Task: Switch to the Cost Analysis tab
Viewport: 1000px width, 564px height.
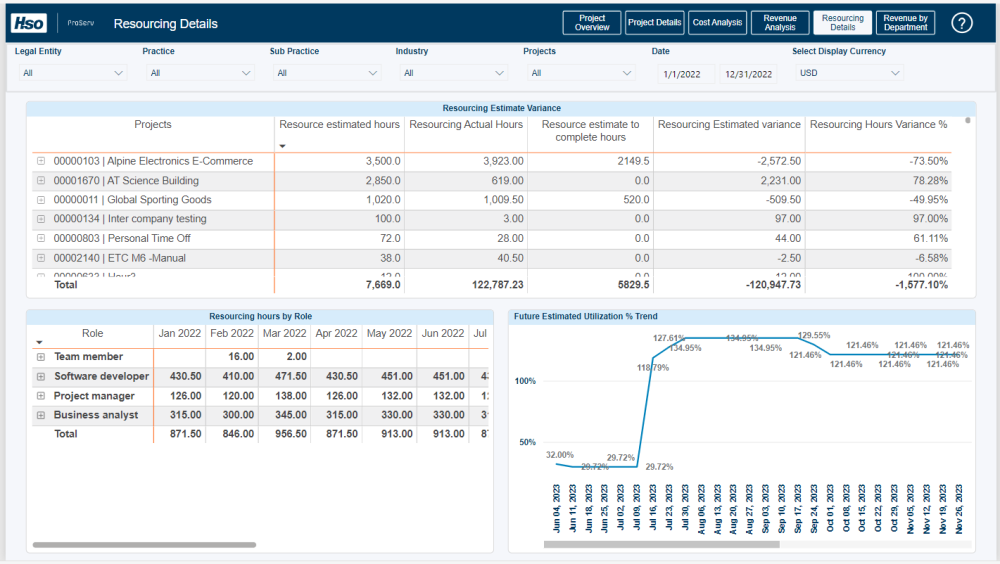Action: [717, 23]
